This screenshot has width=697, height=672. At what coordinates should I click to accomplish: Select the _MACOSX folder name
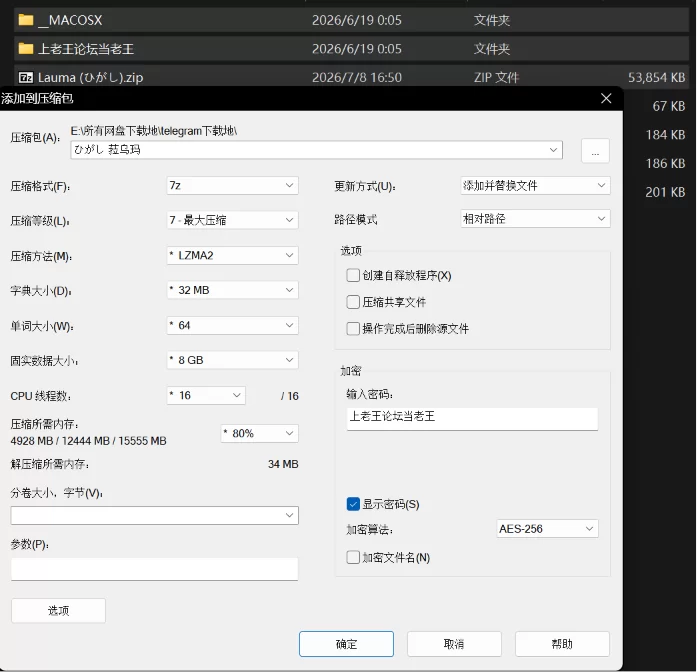(x=70, y=20)
